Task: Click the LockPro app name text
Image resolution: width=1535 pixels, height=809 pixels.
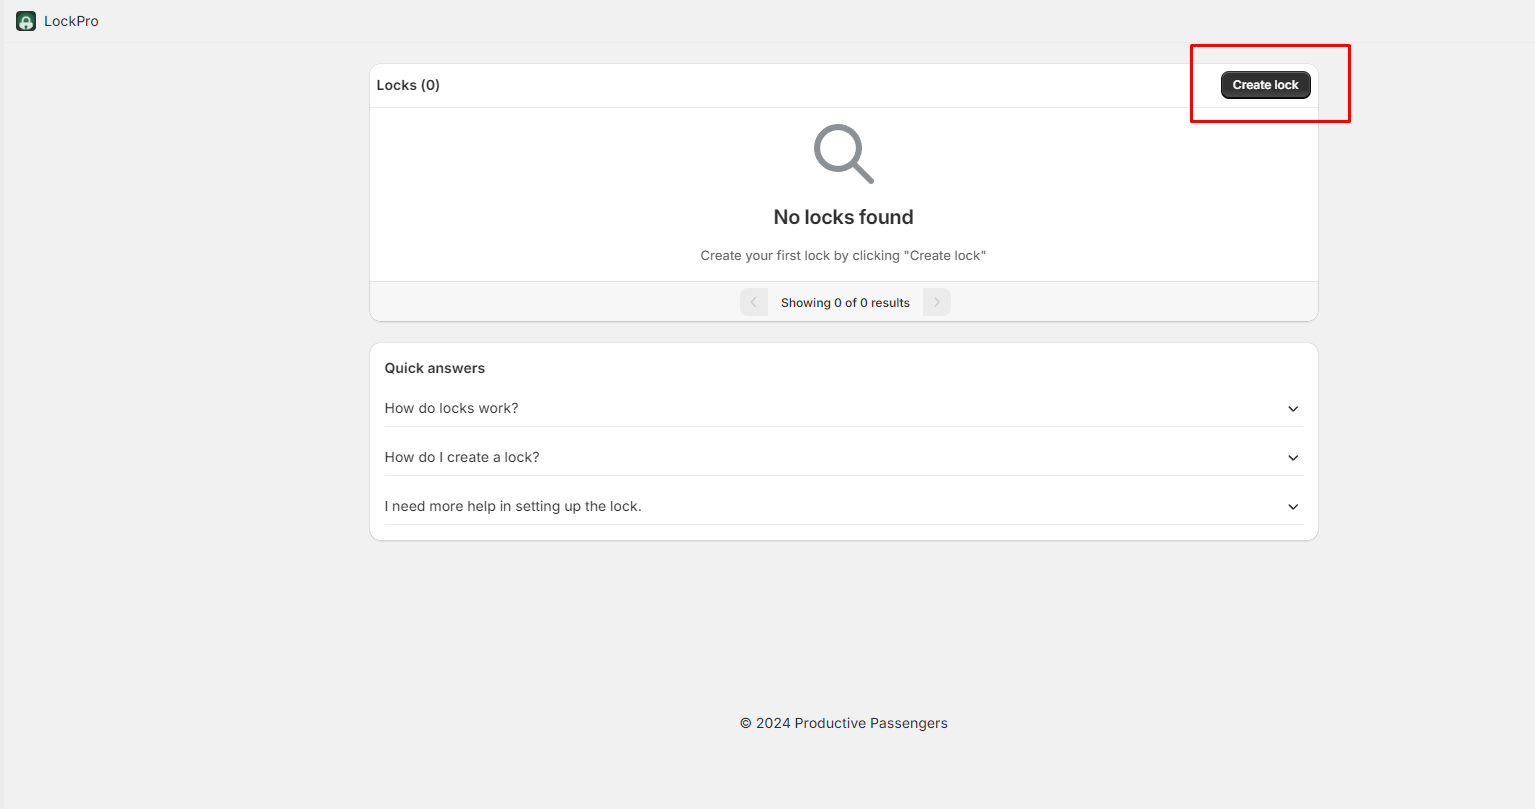Action: [x=71, y=21]
